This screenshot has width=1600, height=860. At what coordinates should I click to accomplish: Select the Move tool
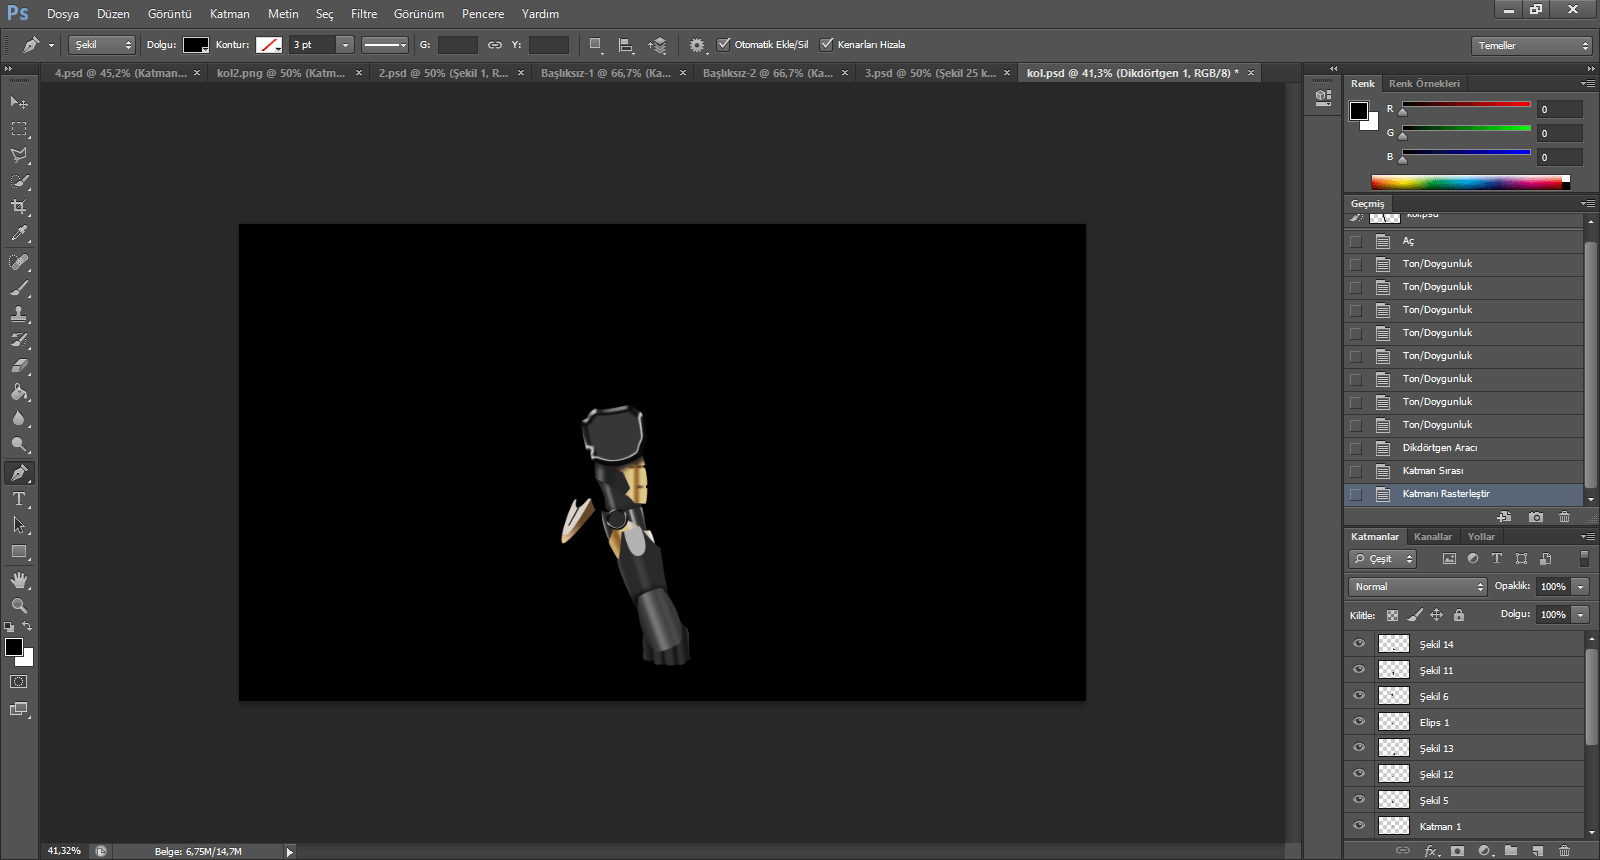19,102
